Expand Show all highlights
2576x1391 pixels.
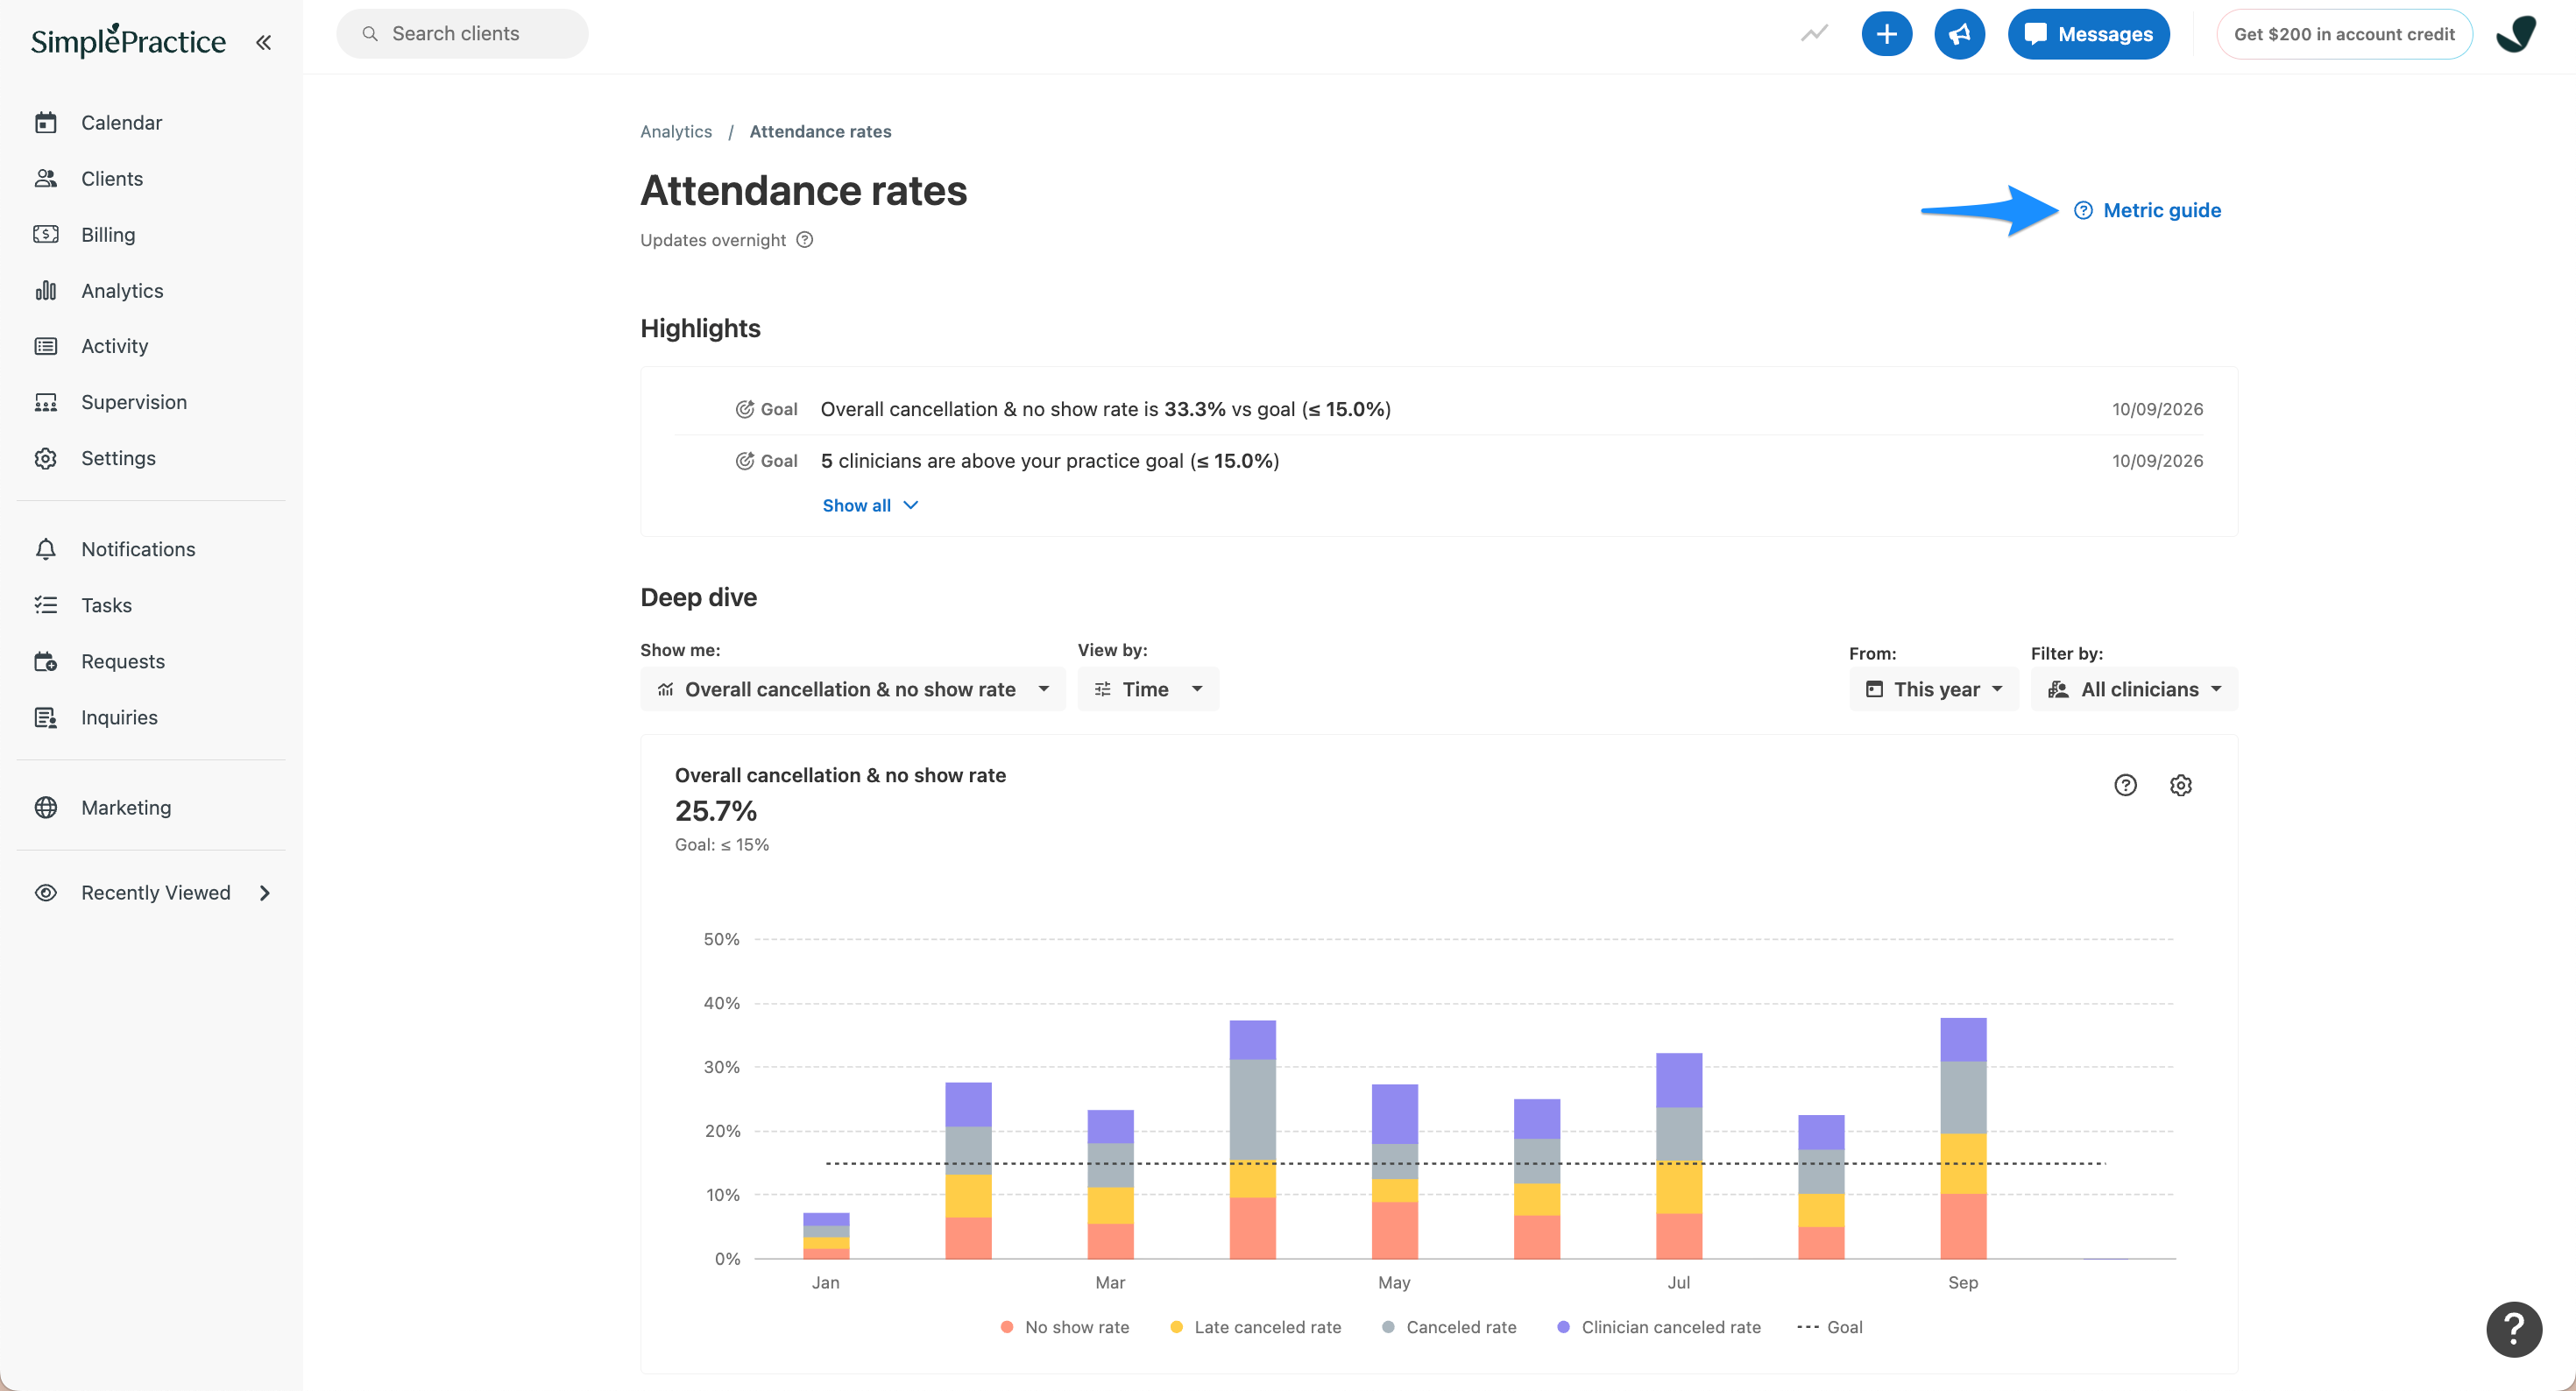870,506
